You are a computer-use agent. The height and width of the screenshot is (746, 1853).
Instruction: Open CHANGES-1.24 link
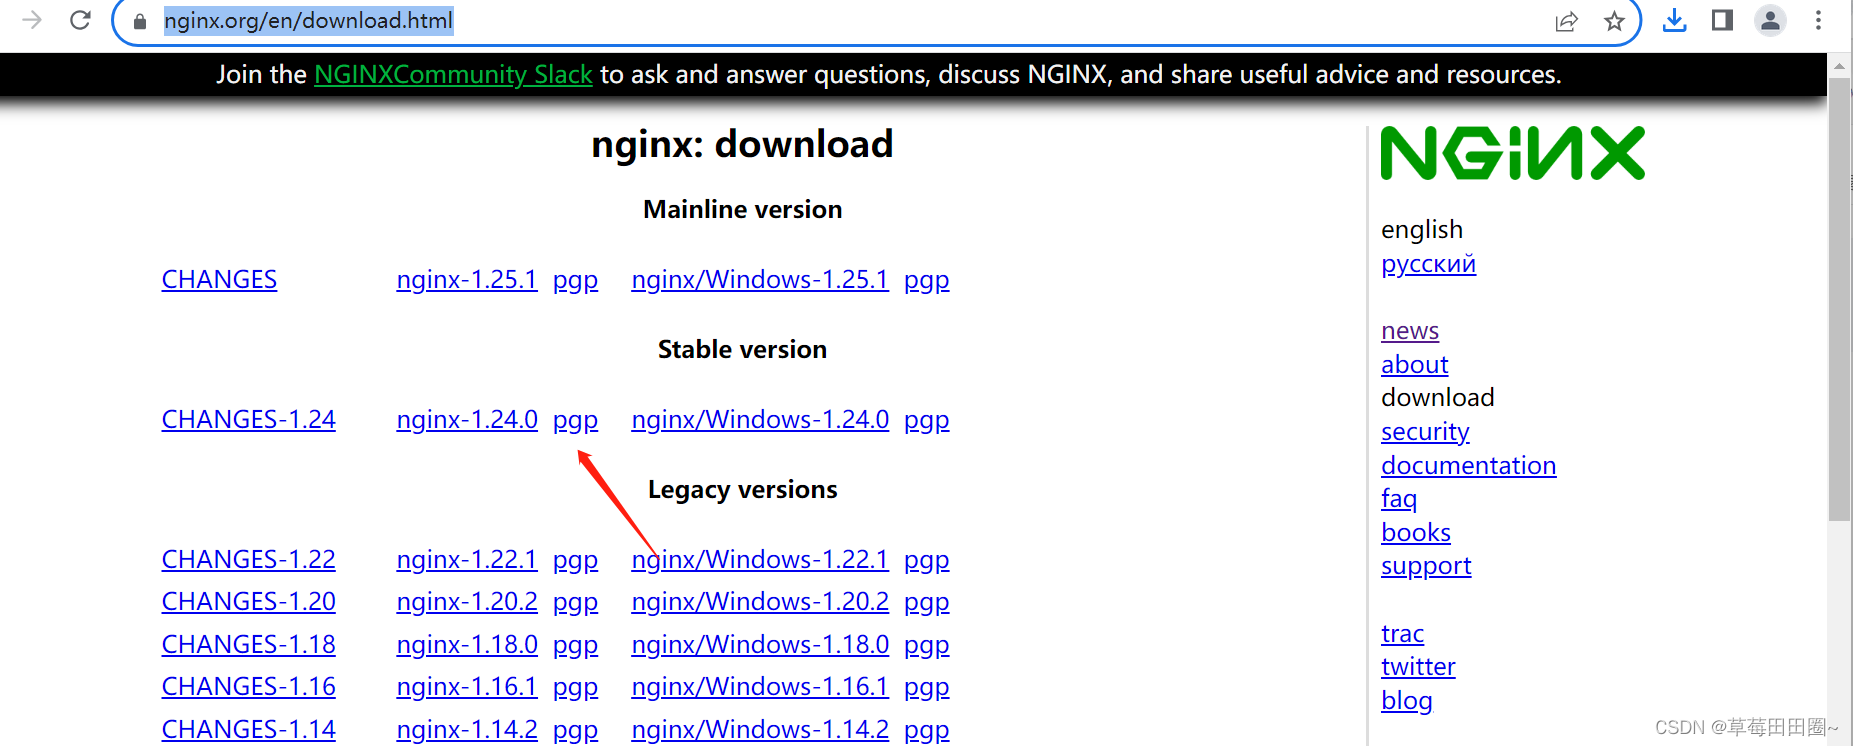point(249,420)
